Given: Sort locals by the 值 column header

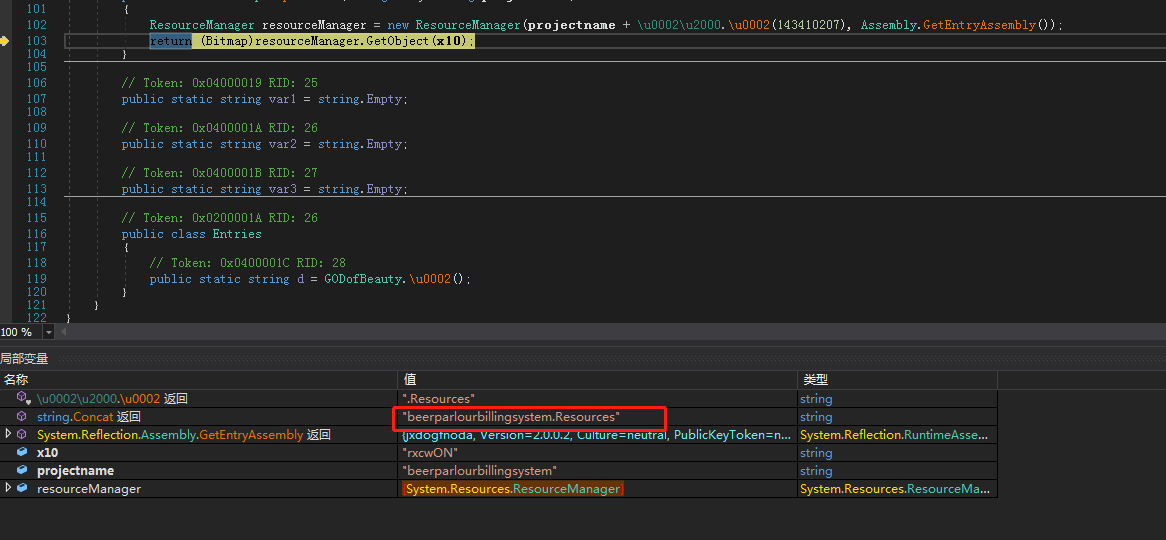Looking at the screenshot, I should (597, 380).
